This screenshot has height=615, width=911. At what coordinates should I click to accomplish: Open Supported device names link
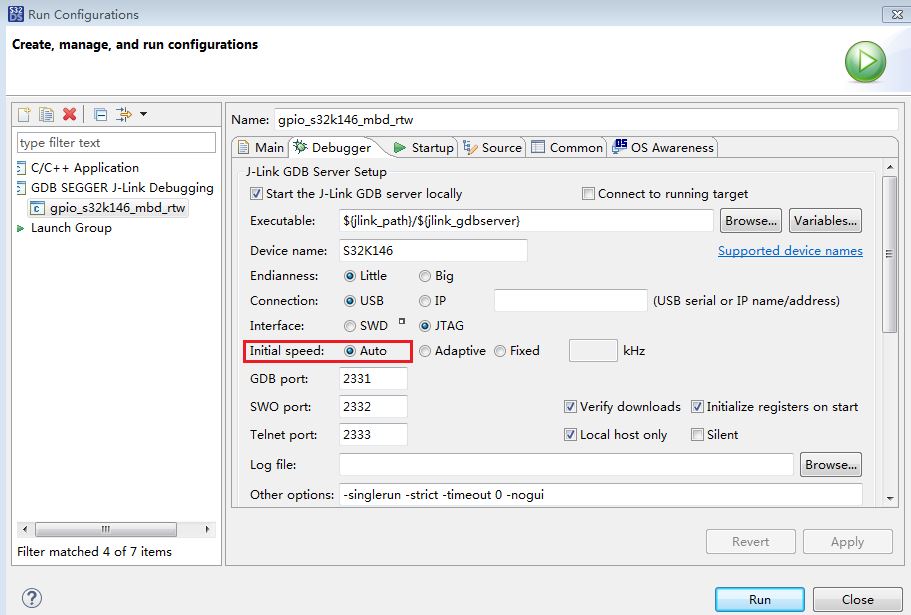coord(790,250)
